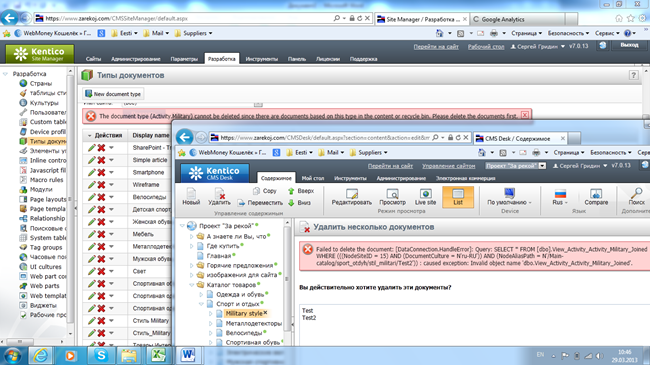This screenshot has height=365, width=650.
Task: Follow Перейти на сайт link in Site Manager
Action: click(x=436, y=47)
